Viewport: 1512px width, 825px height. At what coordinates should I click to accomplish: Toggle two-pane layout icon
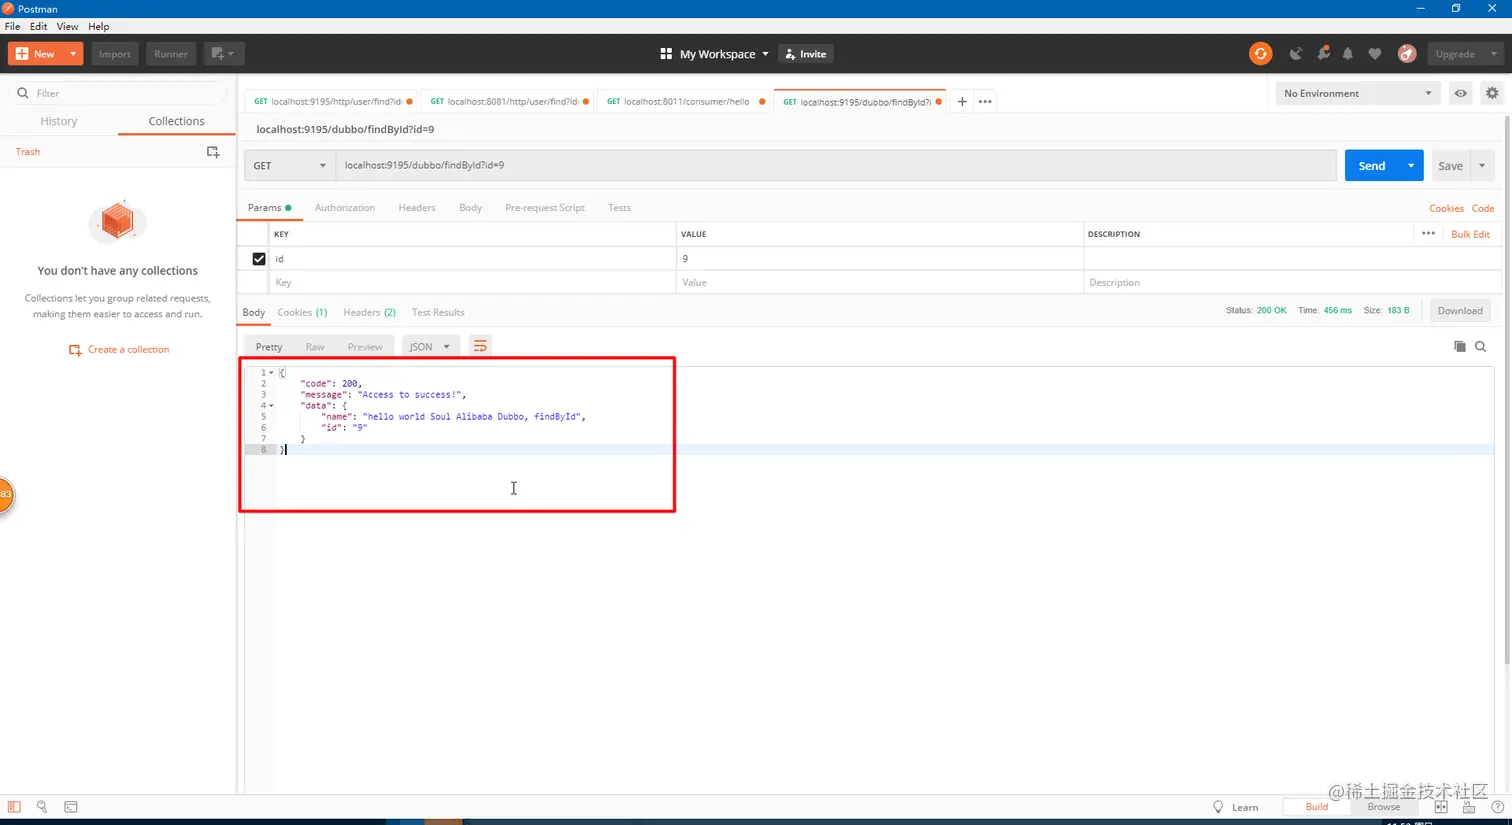pyautogui.click(x=1441, y=807)
